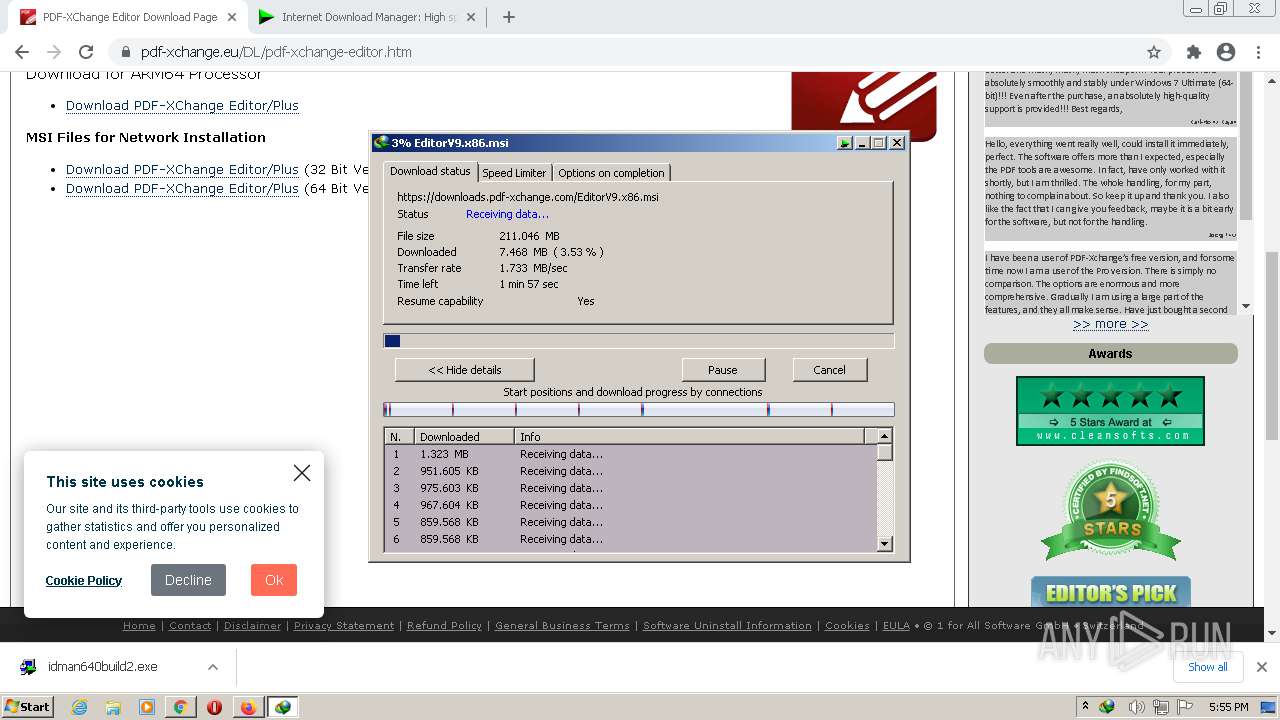The height and width of the screenshot is (720, 1280).
Task: Open Windows Explorer folder in taskbar
Action: click(113, 707)
